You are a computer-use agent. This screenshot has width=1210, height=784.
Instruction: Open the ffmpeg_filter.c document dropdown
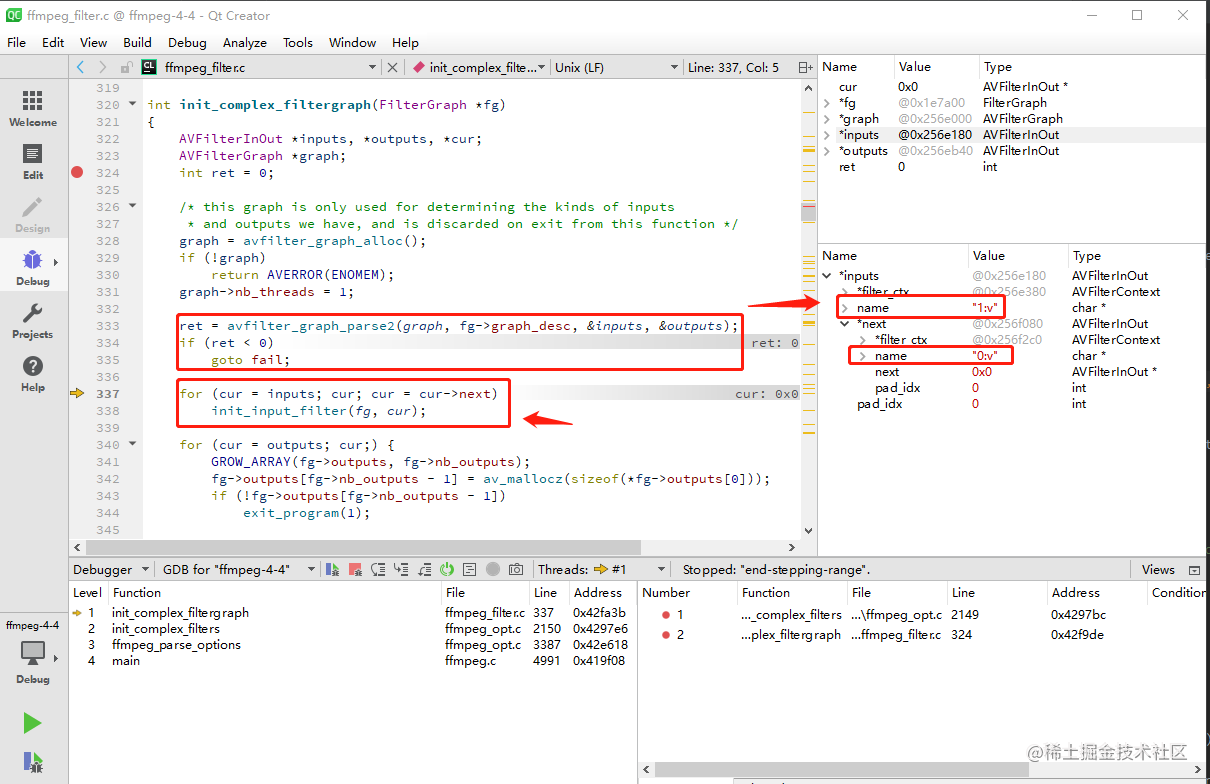point(260,67)
